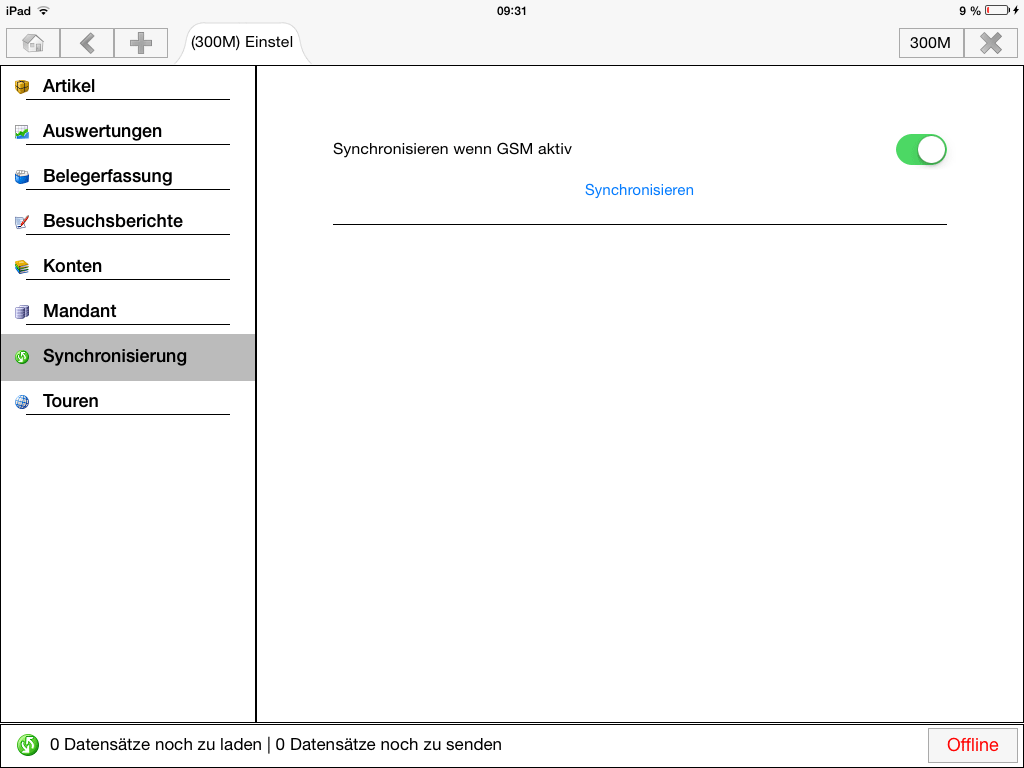Tap the battery indicator in status bar

point(997,10)
